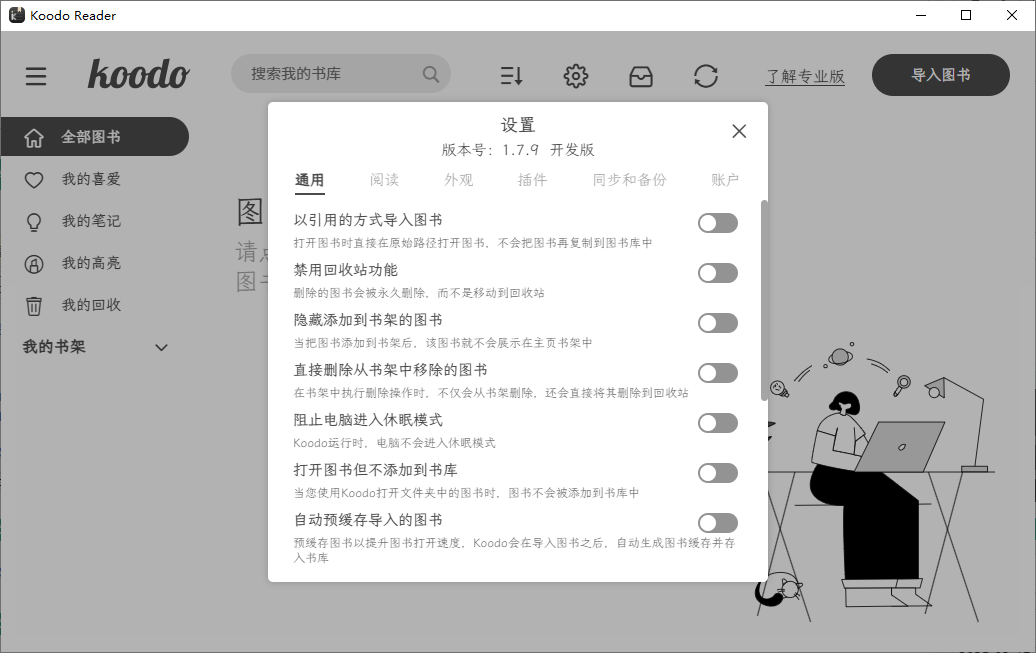Enable 以引用的方式导入图书 toggle
This screenshot has height=653, width=1036.
point(717,222)
